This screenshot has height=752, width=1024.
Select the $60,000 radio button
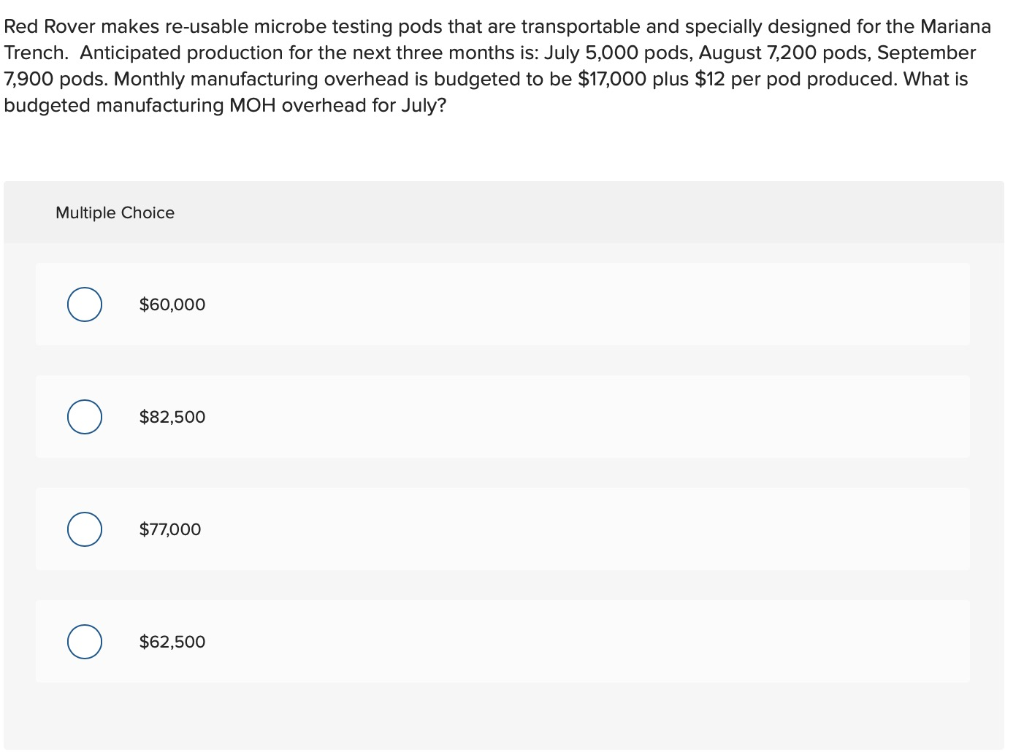pos(84,305)
